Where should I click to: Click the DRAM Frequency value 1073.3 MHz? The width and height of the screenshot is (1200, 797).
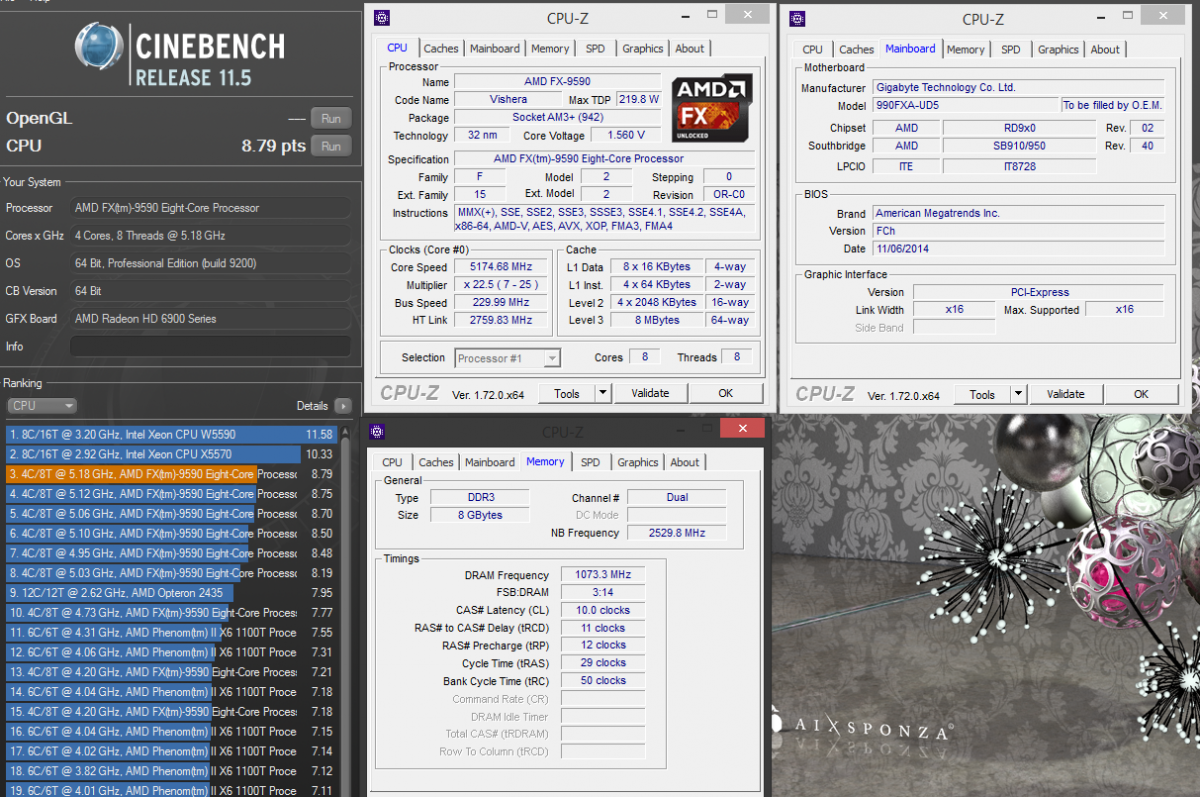(603, 575)
